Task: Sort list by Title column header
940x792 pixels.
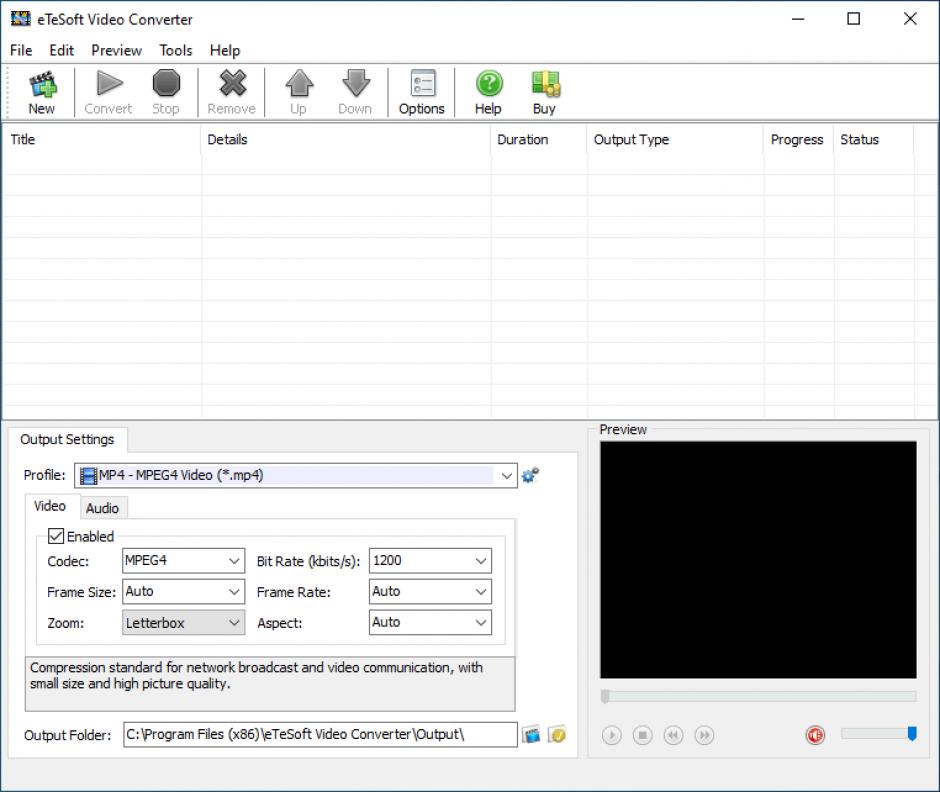Action: [101, 140]
